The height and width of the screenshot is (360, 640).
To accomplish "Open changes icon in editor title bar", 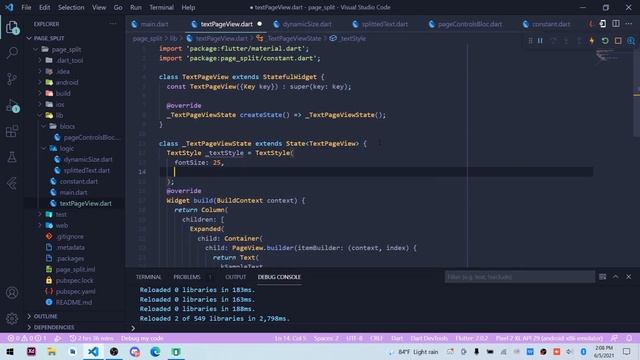I will (602, 24).
